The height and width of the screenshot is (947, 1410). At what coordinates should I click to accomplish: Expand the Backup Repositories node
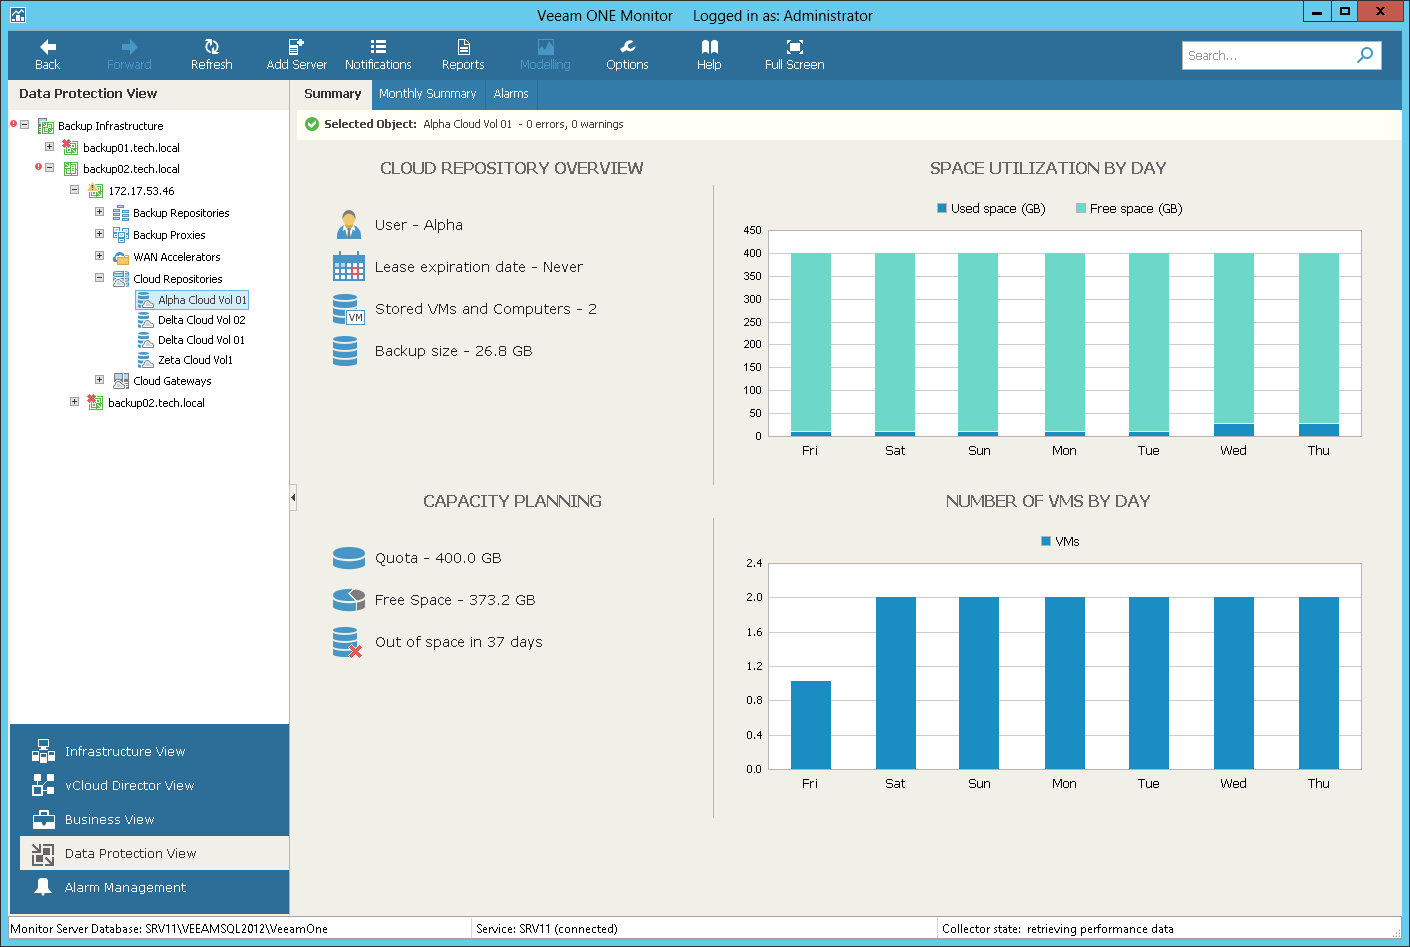[x=99, y=212]
